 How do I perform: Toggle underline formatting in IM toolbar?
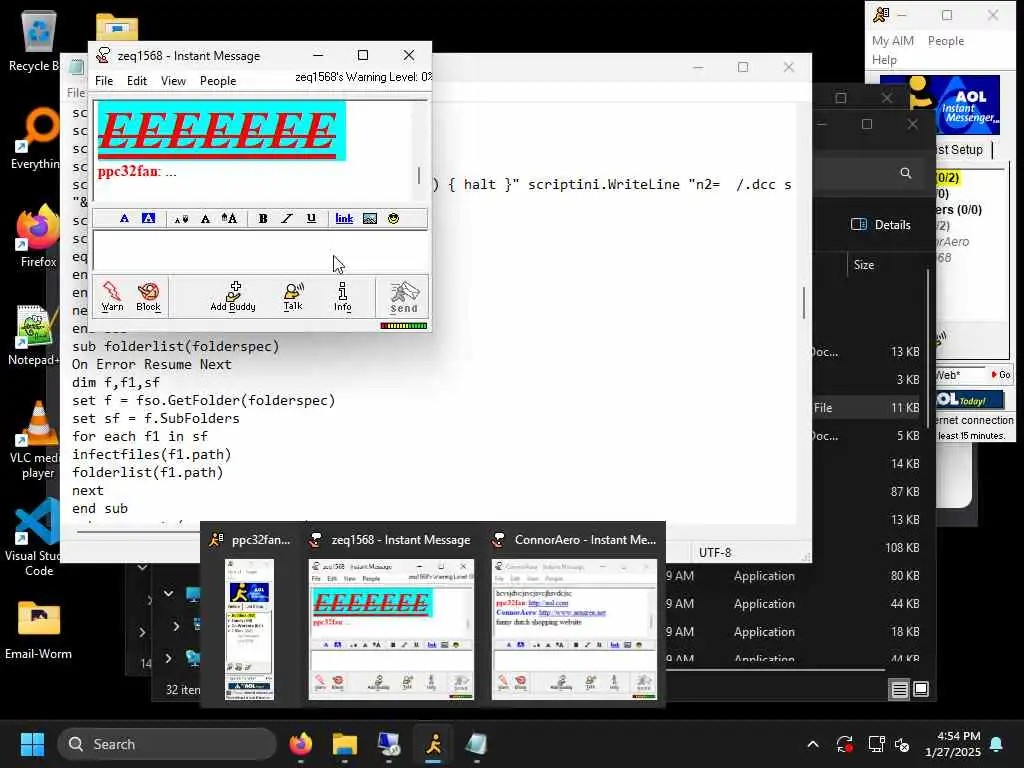pos(312,219)
